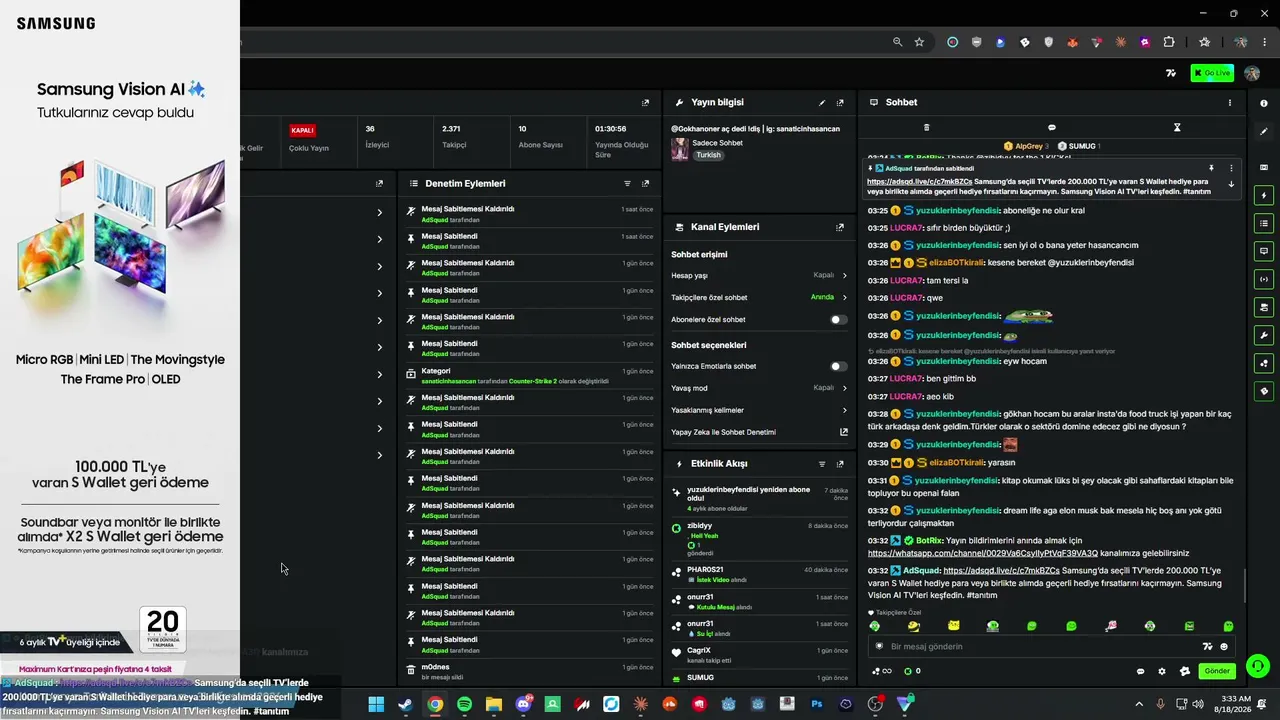Viewport: 1280px width, 720px height.
Task: Toggle the wrench panel icon in sidebar
Action: 1264,335
